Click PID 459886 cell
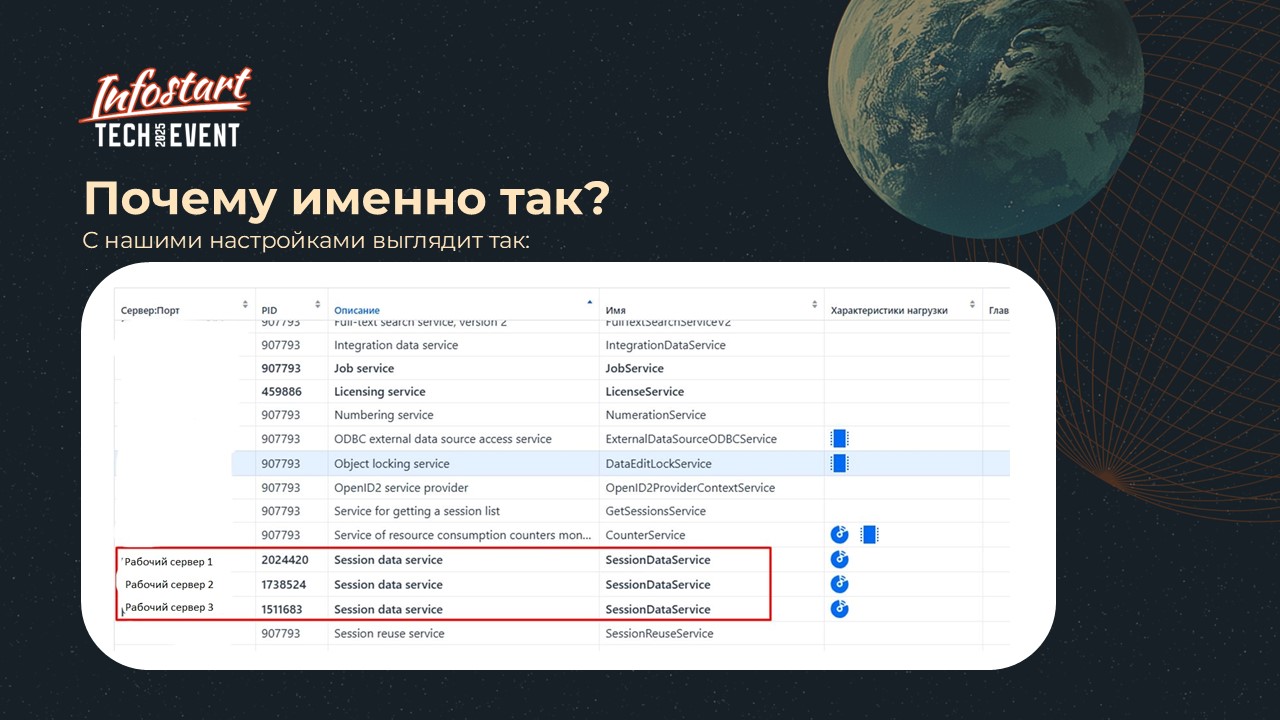The width and height of the screenshot is (1280, 720). pyautogui.click(x=281, y=392)
